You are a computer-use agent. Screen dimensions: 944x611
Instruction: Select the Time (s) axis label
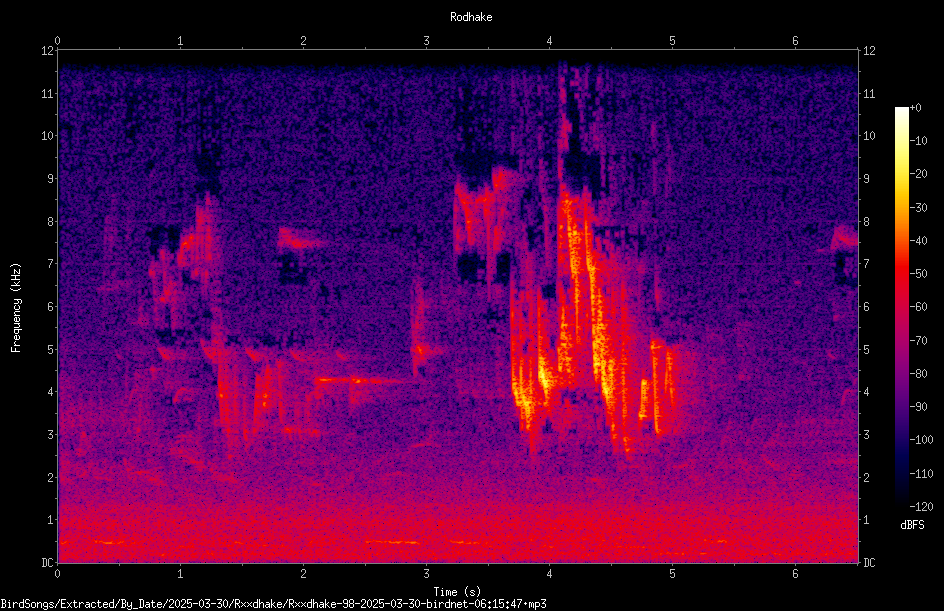[x=458, y=591]
